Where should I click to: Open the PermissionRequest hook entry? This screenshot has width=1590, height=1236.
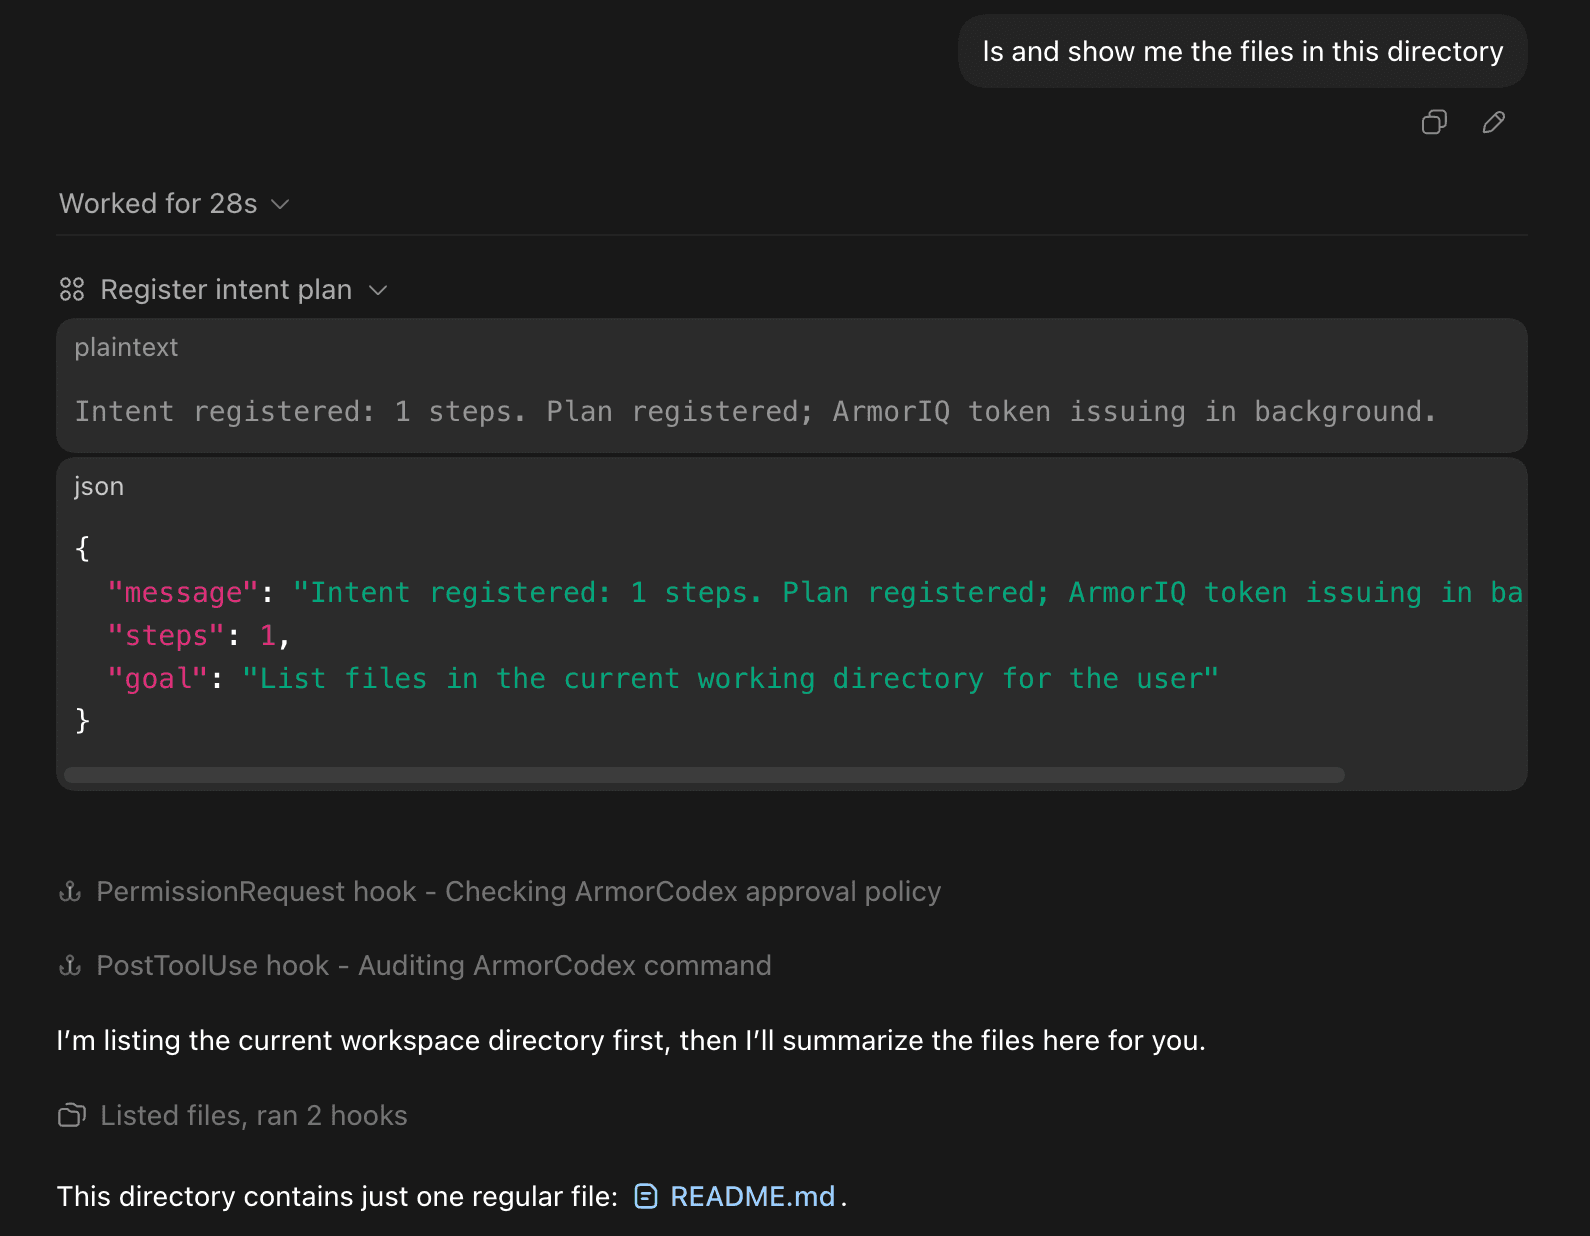[x=518, y=891]
